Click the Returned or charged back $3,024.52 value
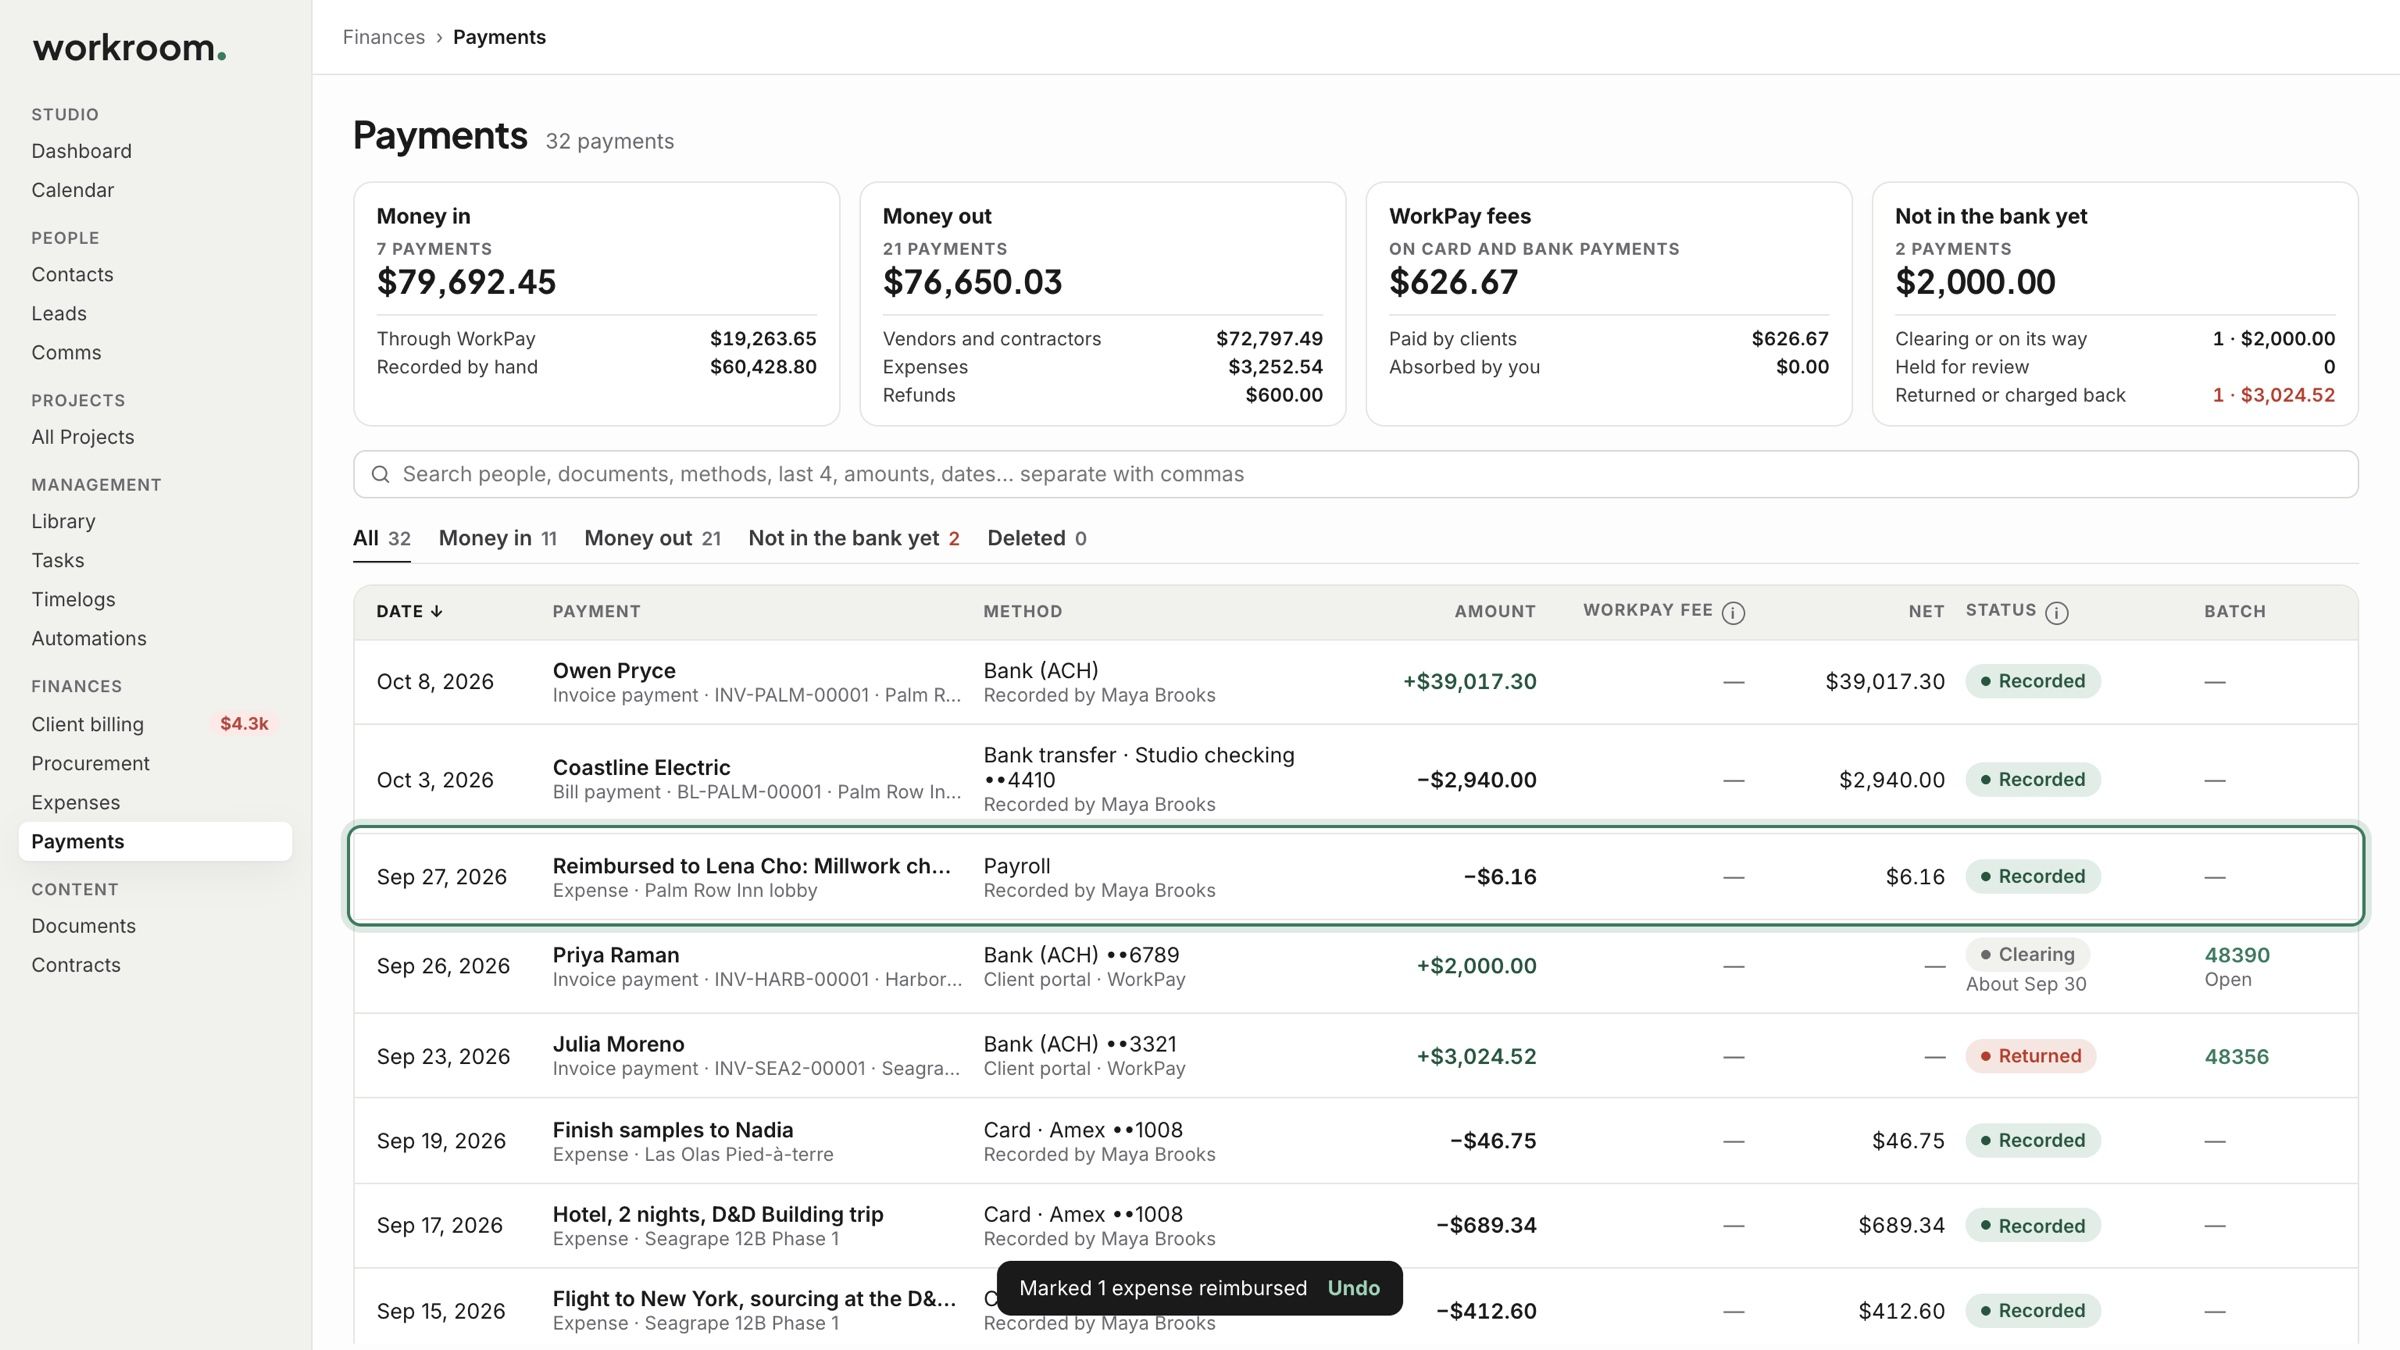Screen dimensions: 2400x1350 click(x=2274, y=395)
